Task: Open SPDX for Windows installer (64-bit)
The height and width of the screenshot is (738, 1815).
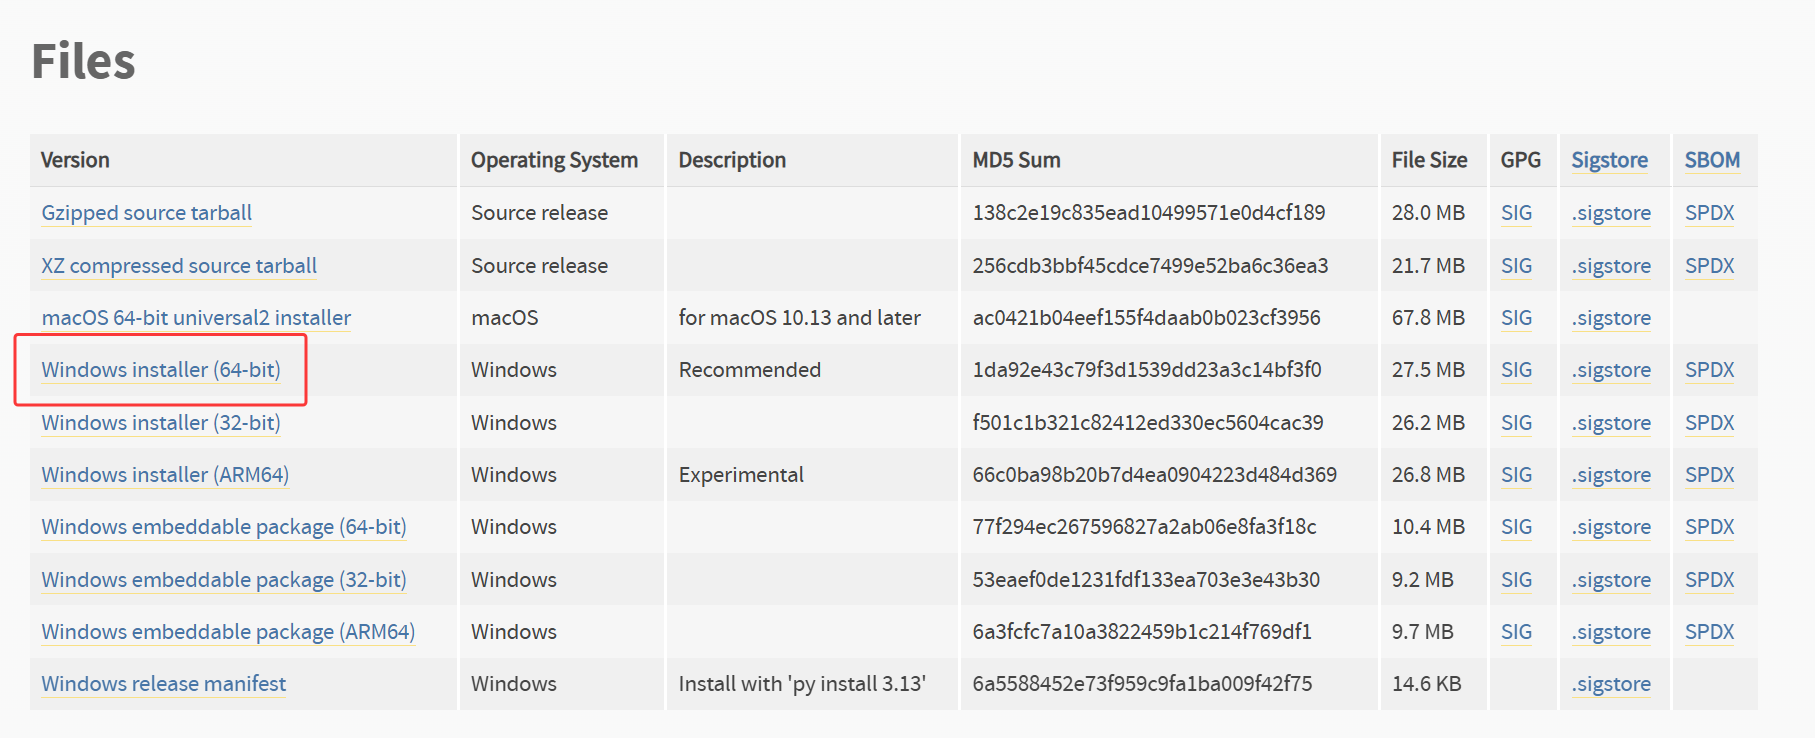Action: tap(1709, 370)
